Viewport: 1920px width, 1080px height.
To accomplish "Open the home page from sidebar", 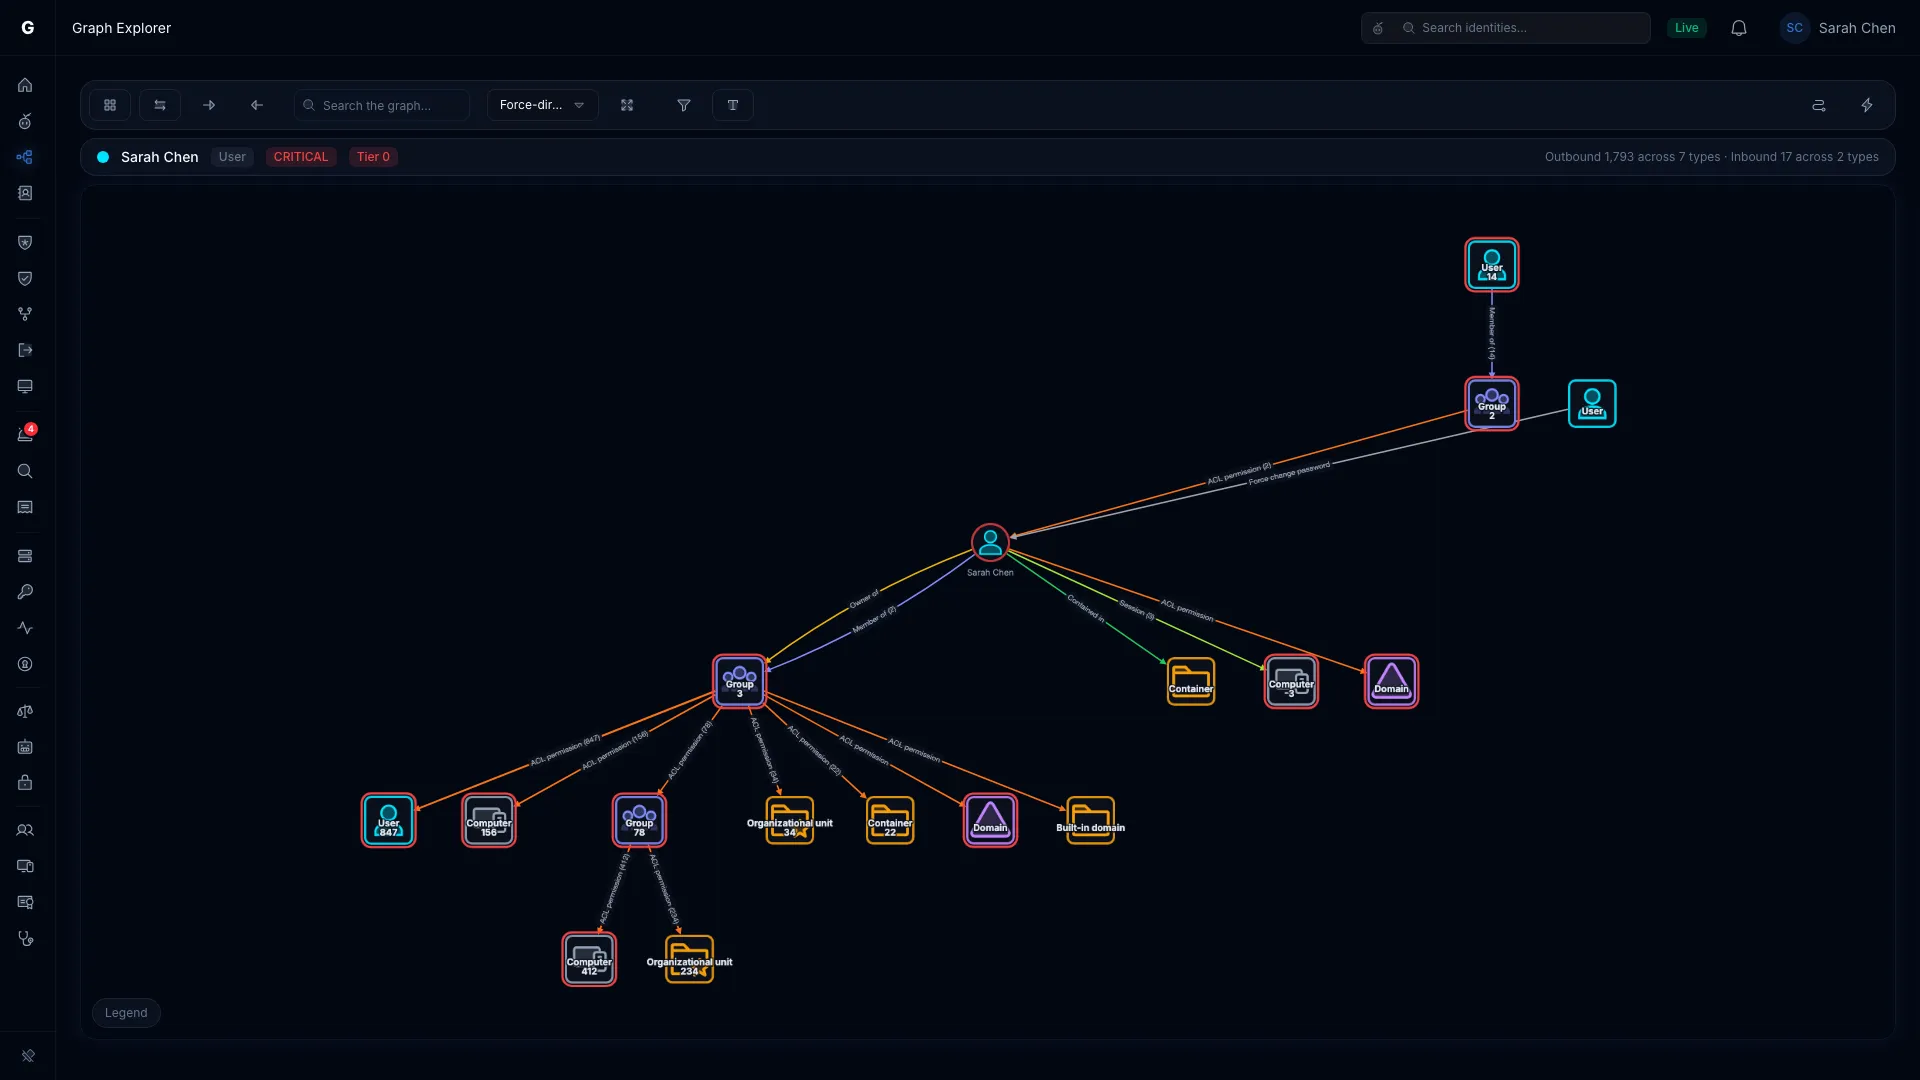I will [x=25, y=85].
